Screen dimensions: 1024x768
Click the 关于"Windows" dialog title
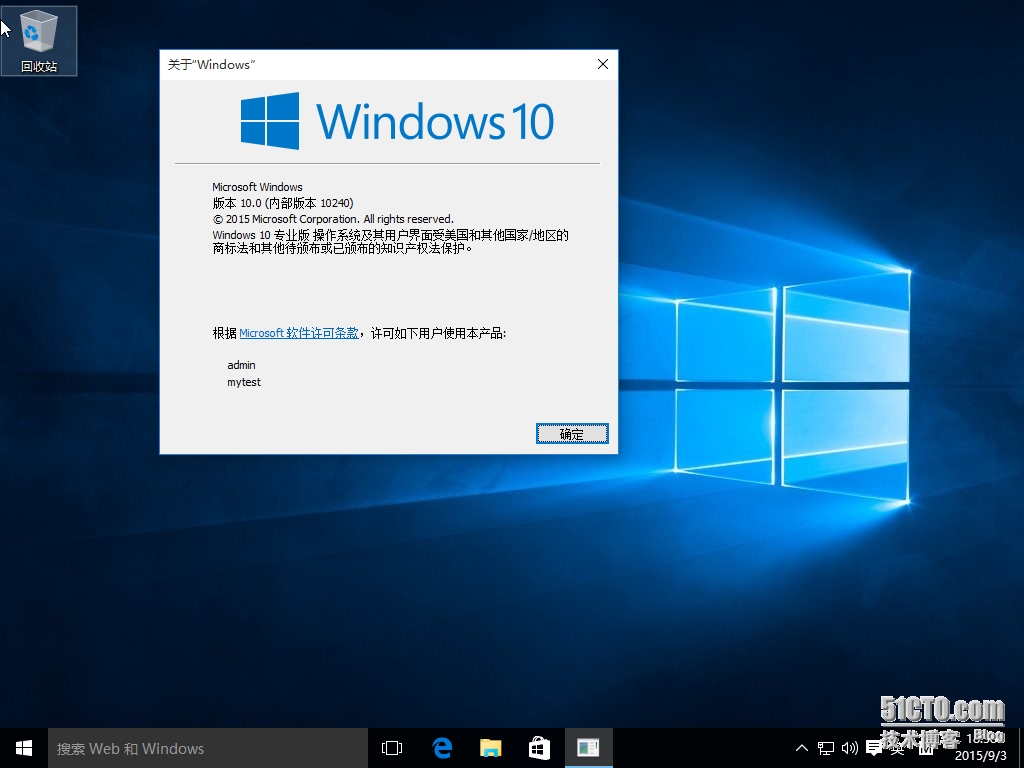click(211, 64)
